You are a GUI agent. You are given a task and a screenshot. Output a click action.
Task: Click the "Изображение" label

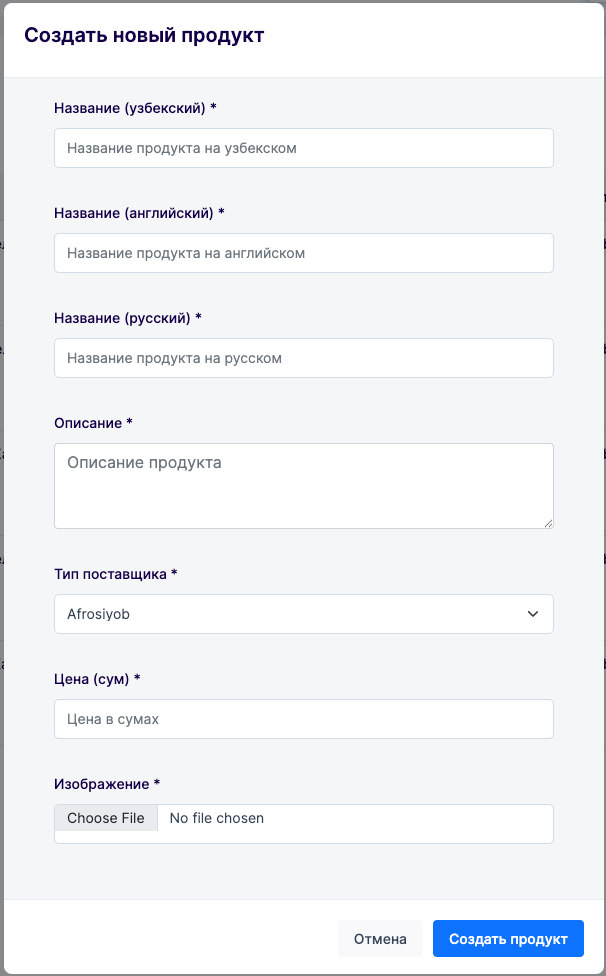click(x=106, y=783)
